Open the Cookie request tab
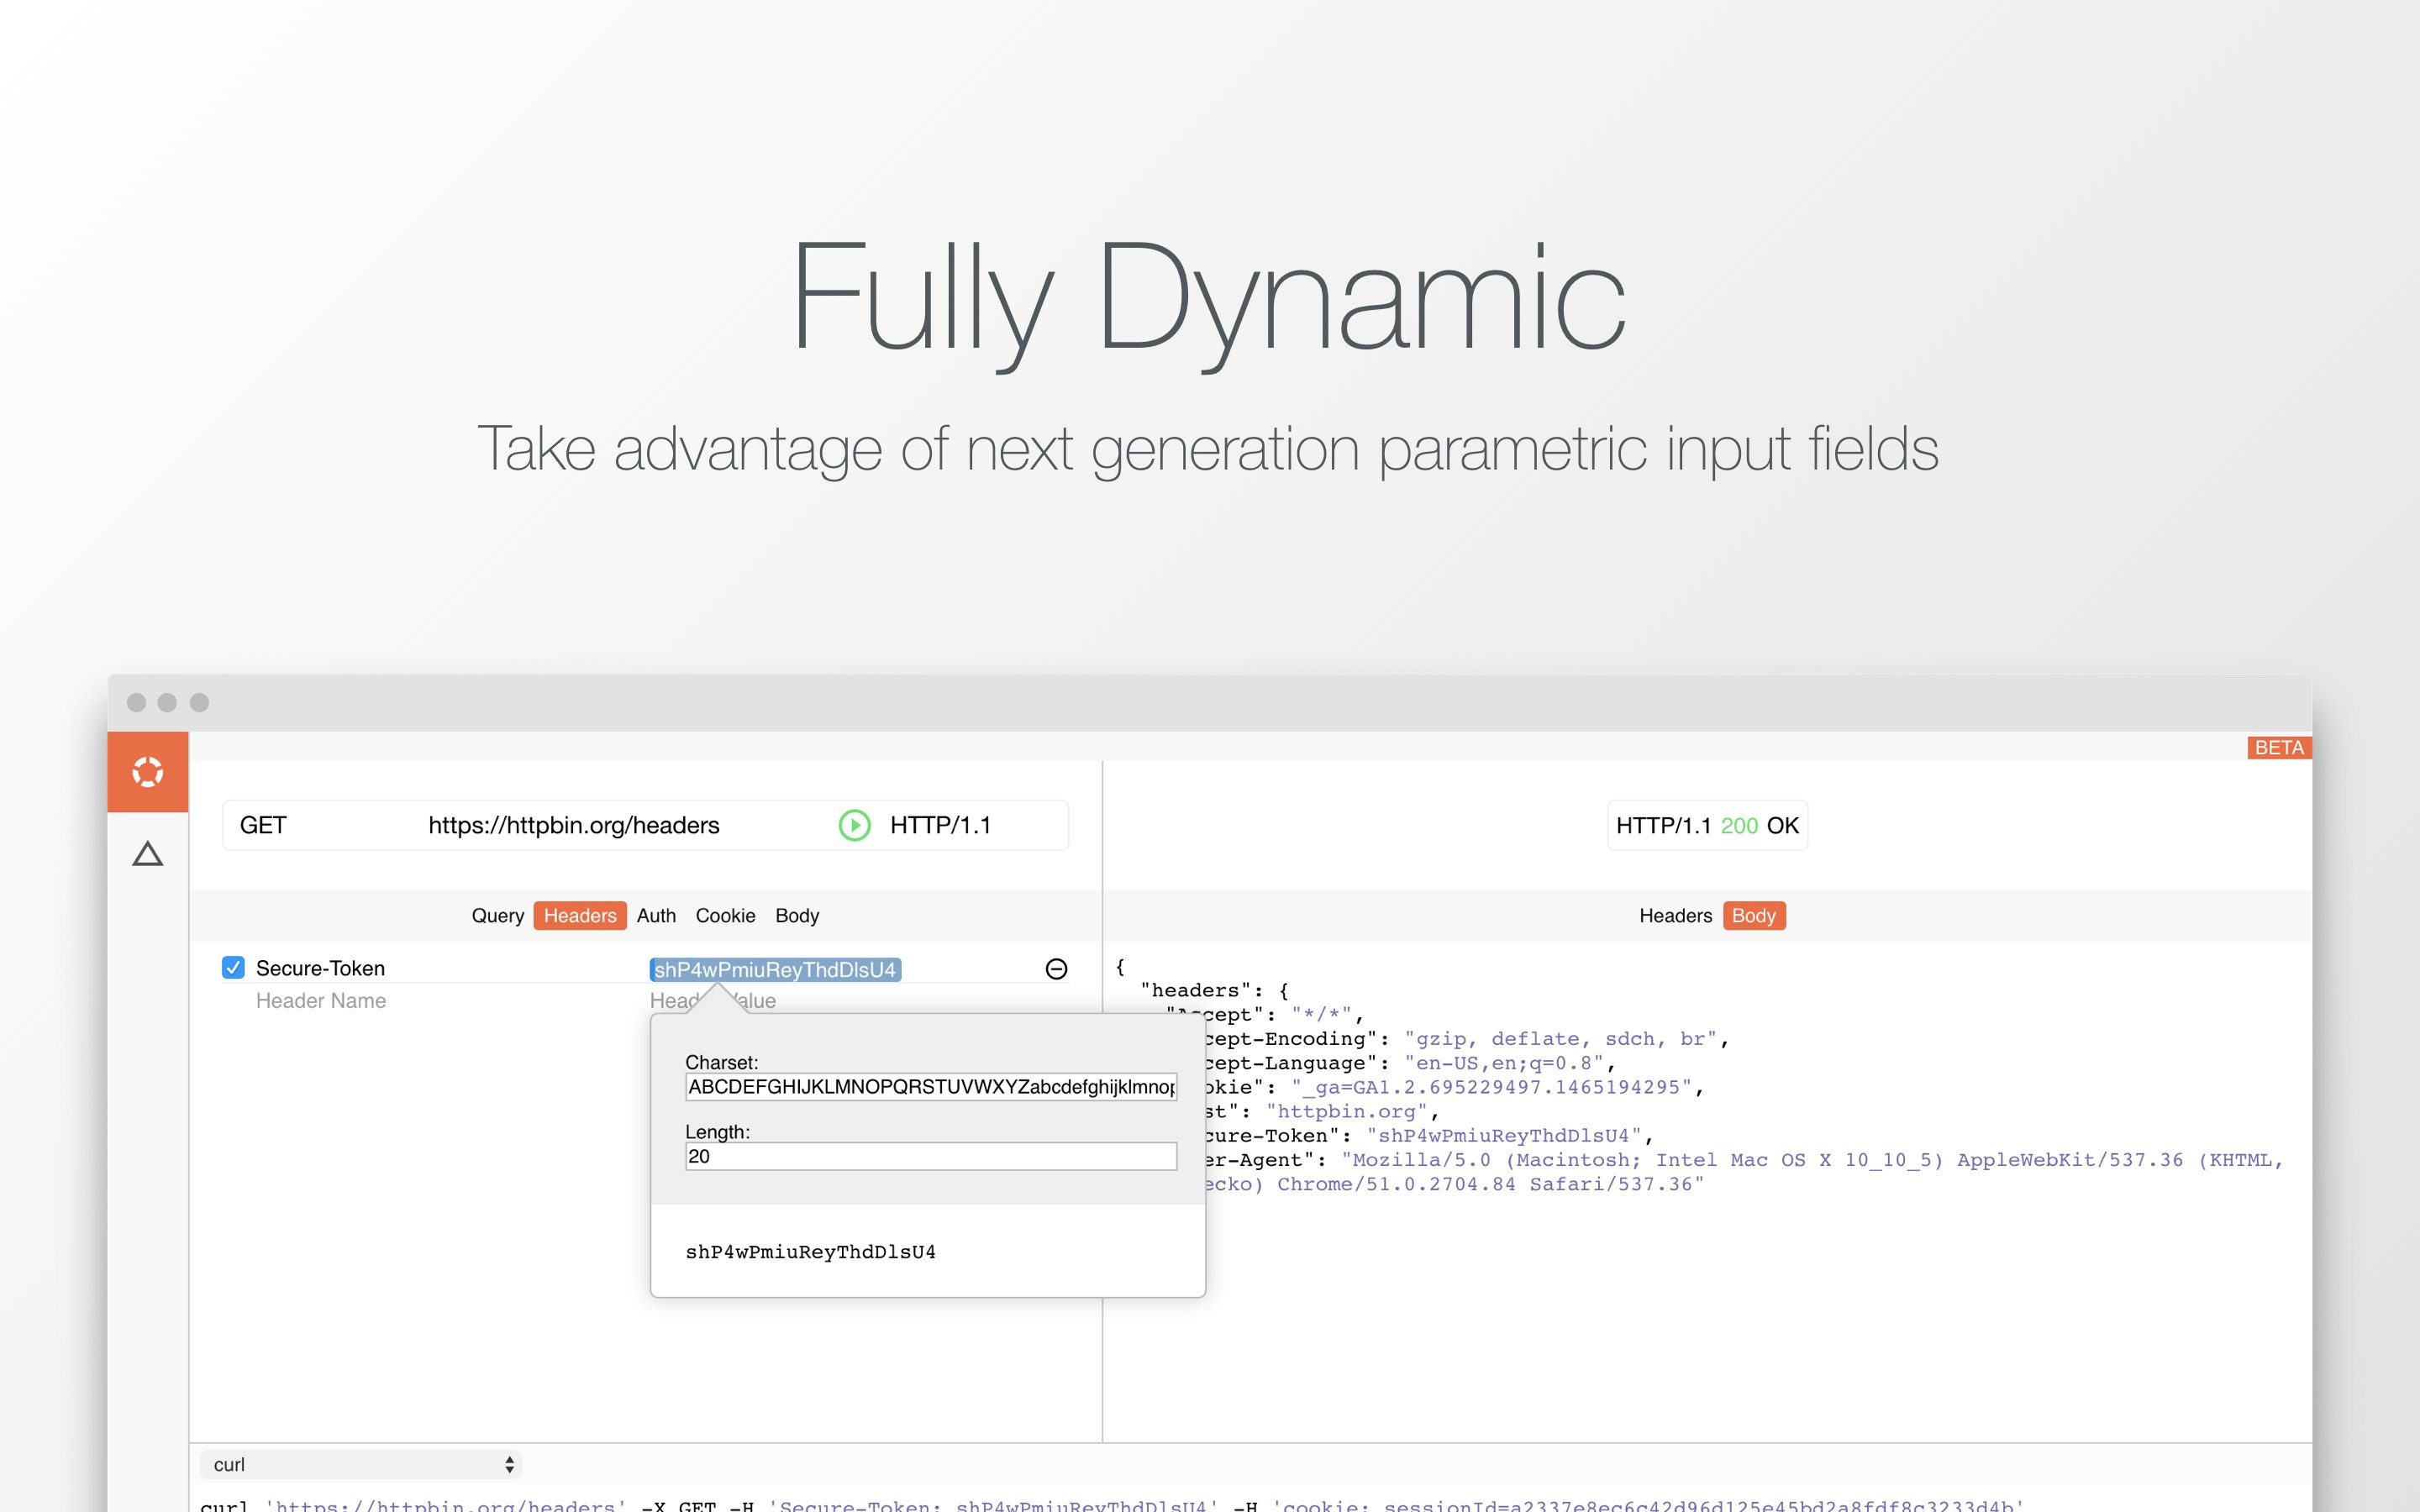The image size is (2420, 1512). pyautogui.click(x=725, y=915)
